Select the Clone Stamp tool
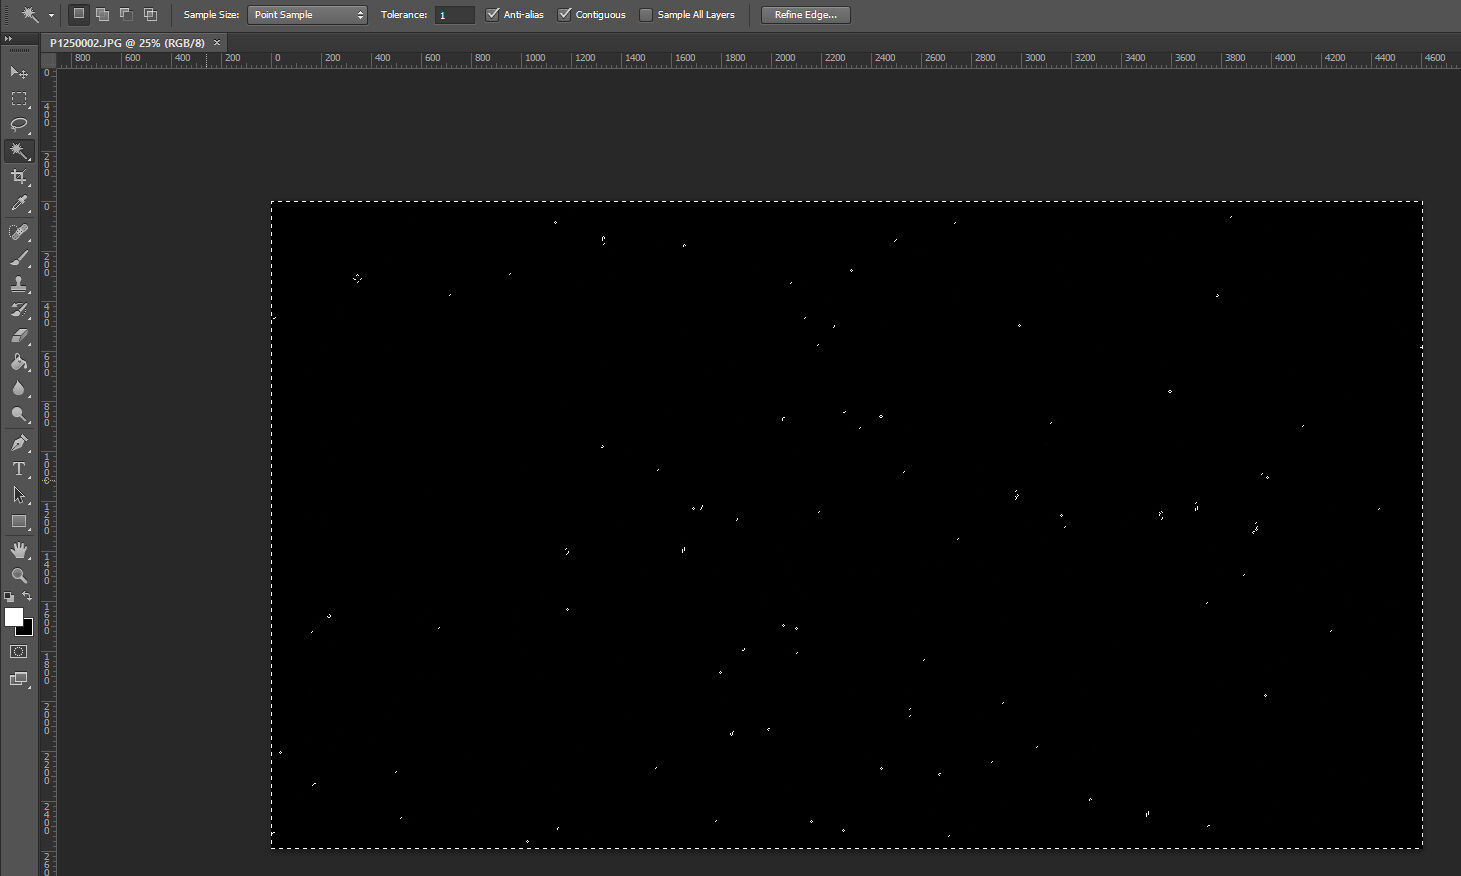1461x876 pixels. [x=19, y=284]
